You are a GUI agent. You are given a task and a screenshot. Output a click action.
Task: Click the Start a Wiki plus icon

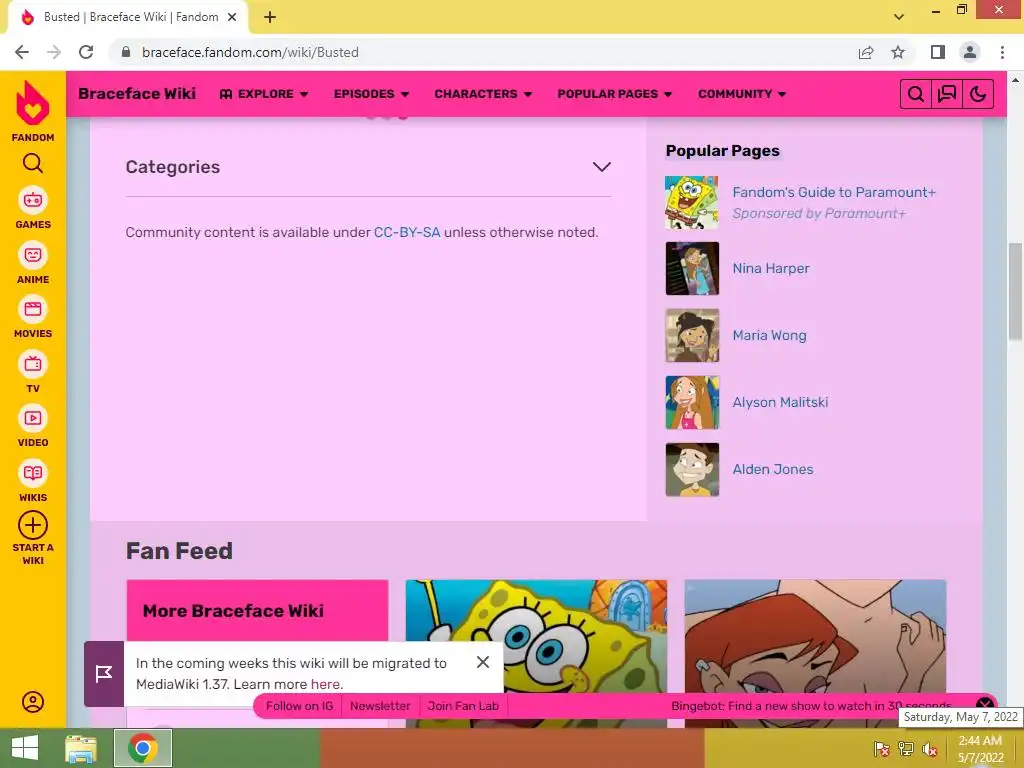(33, 525)
